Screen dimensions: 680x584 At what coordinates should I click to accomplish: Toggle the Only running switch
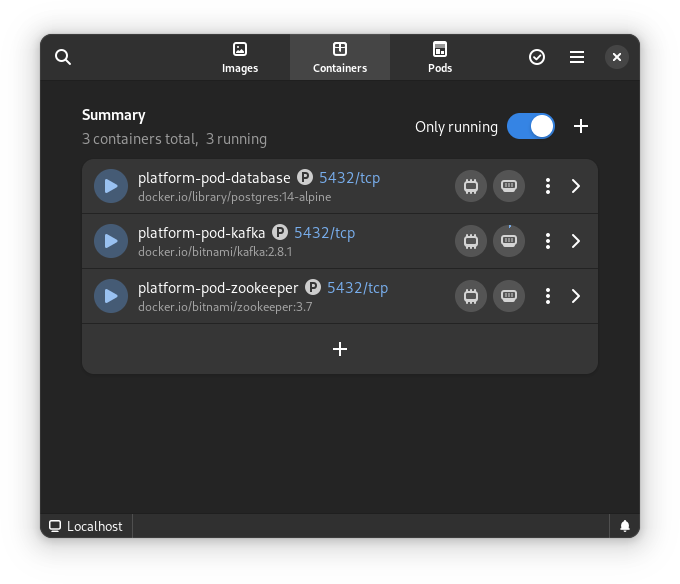tap(530, 126)
